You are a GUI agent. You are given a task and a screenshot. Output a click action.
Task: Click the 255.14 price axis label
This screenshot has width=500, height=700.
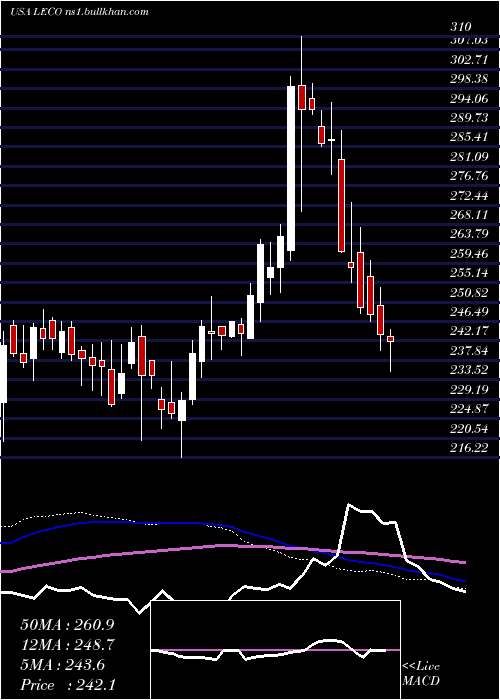pos(469,272)
